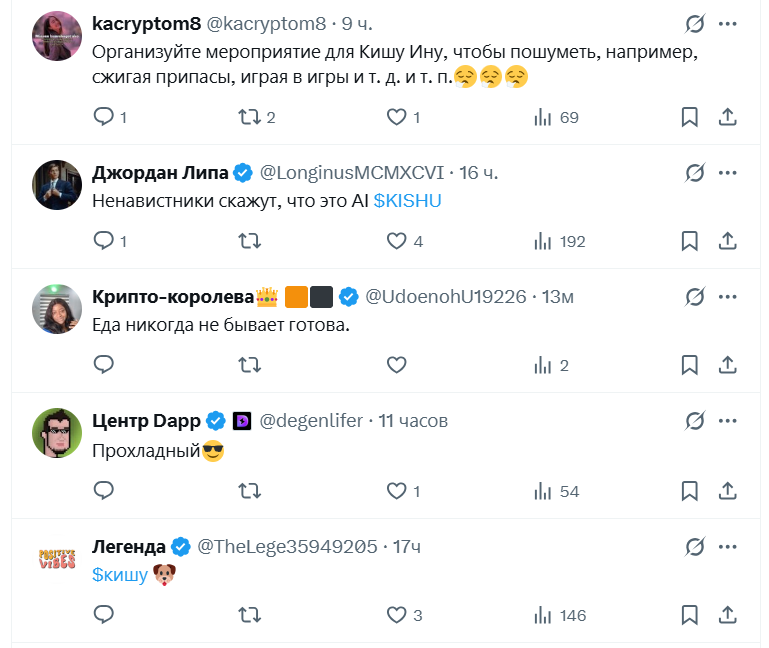Open the $кишу cashtag link
The height and width of the screenshot is (648, 769).
tap(120, 575)
